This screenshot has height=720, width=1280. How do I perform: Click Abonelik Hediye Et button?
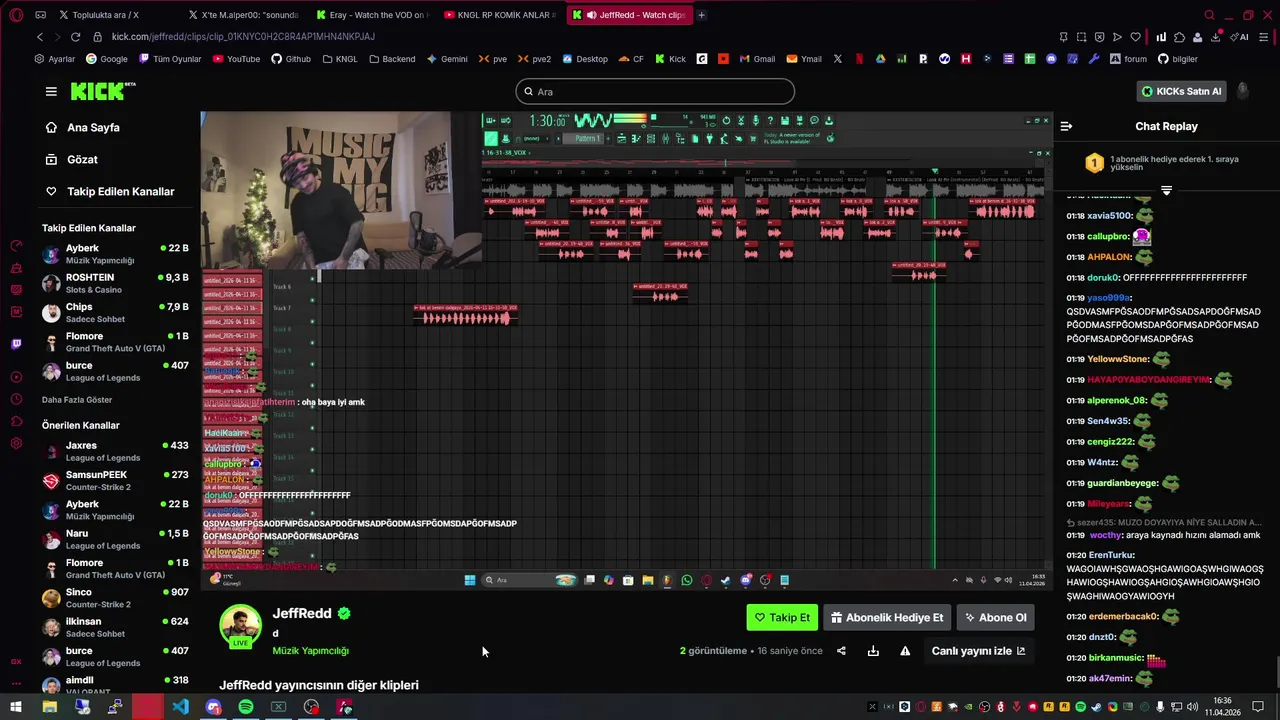tap(887, 617)
